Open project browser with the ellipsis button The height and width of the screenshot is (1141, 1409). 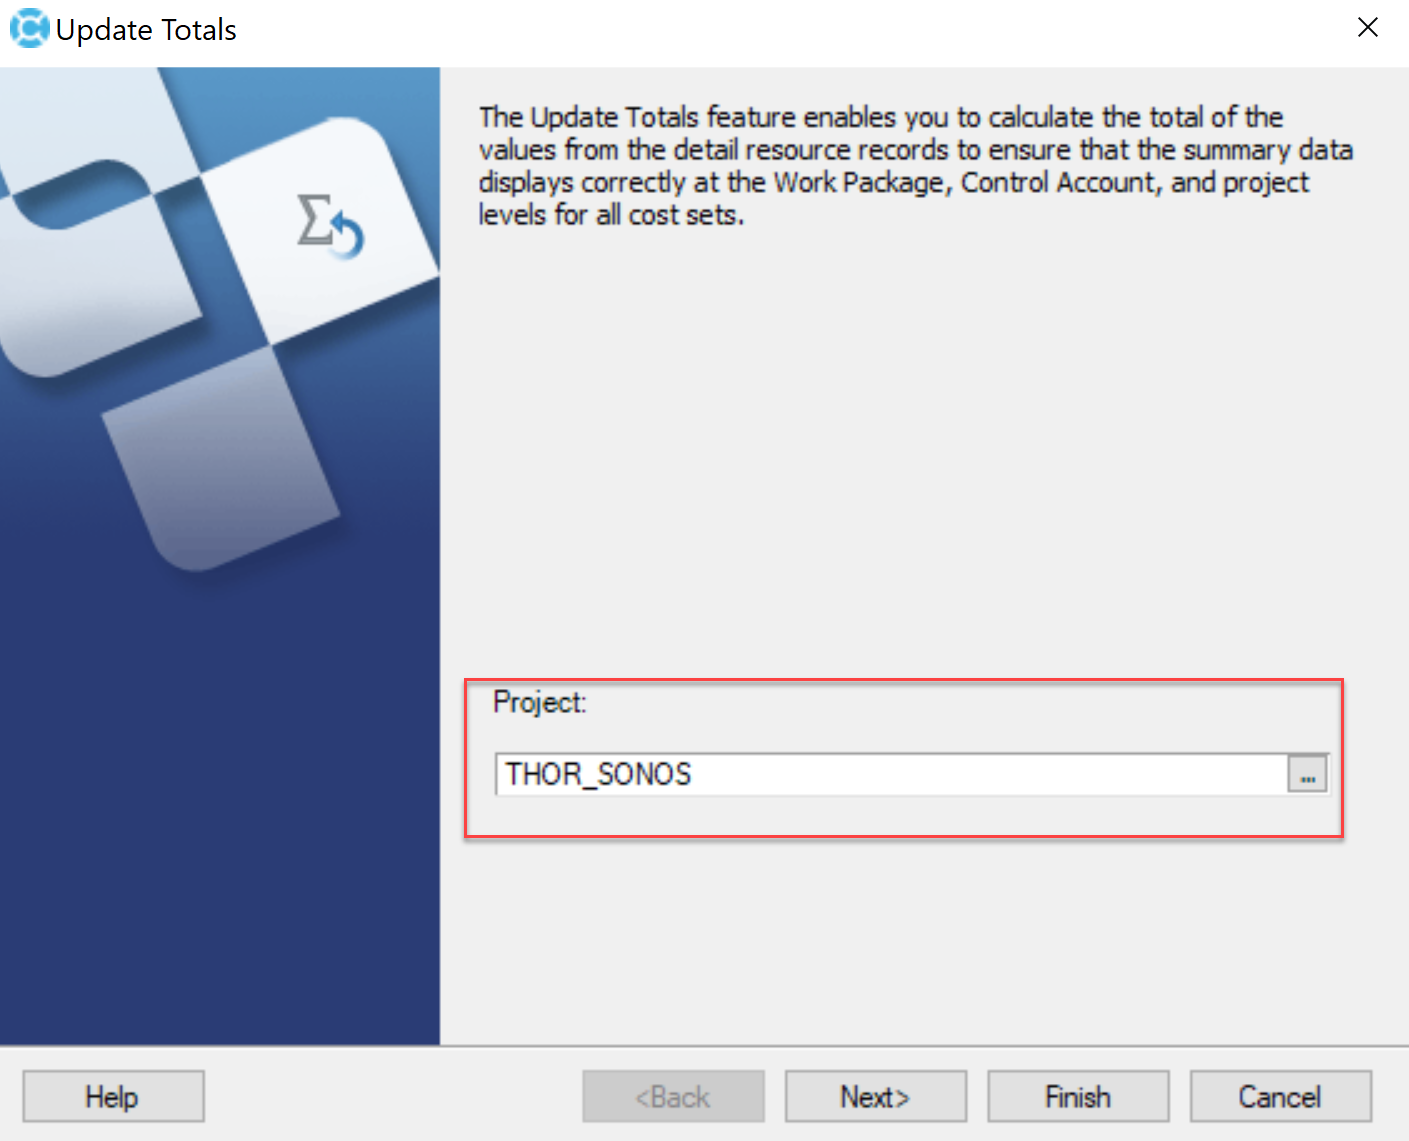point(1307,775)
